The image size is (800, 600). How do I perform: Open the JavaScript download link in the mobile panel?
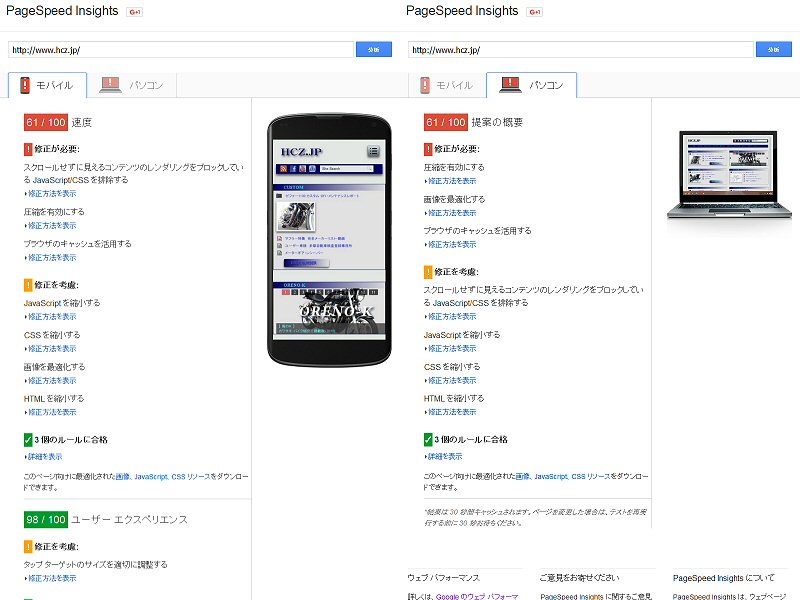[x=151, y=477]
